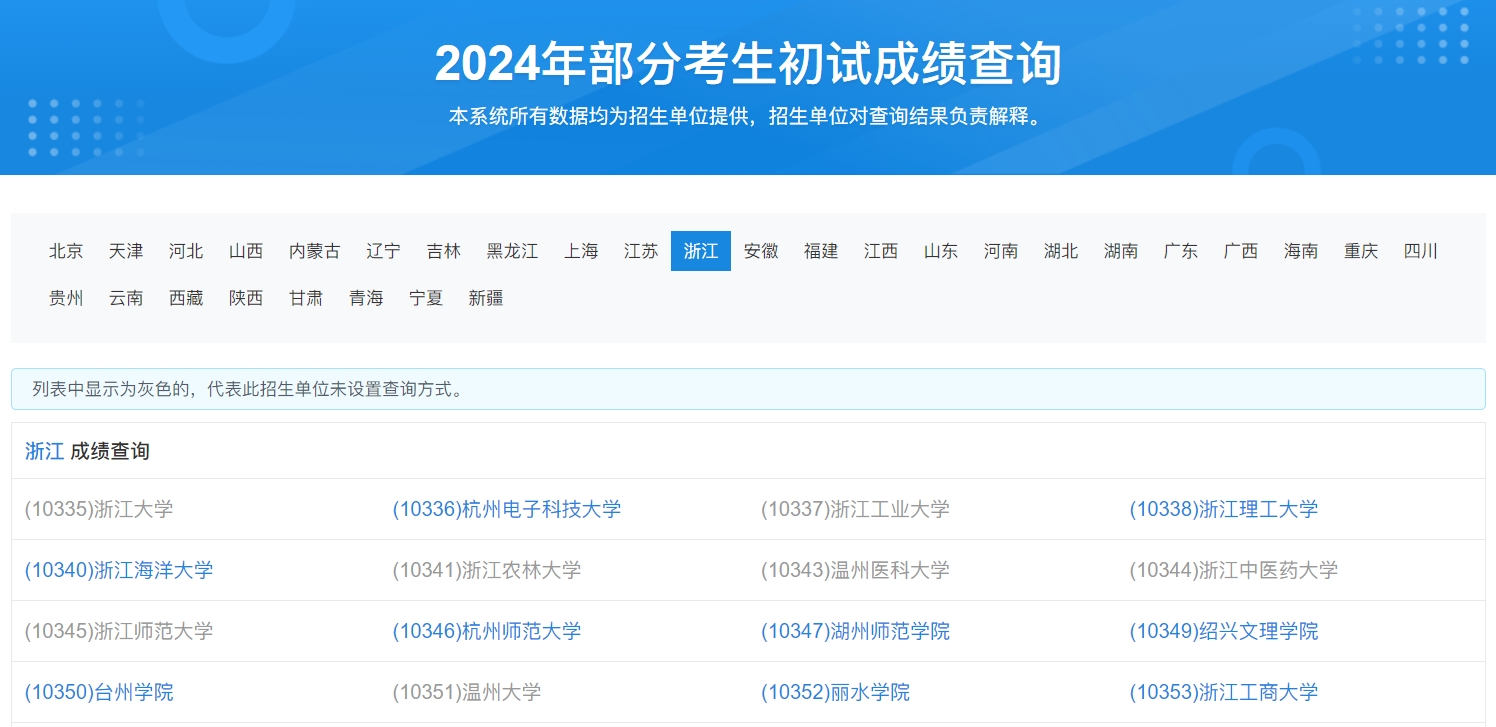Image resolution: width=1496 pixels, height=727 pixels.
Task: Select the 广西 province tab
Action: pyautogui.click(x=1241, y=251)
